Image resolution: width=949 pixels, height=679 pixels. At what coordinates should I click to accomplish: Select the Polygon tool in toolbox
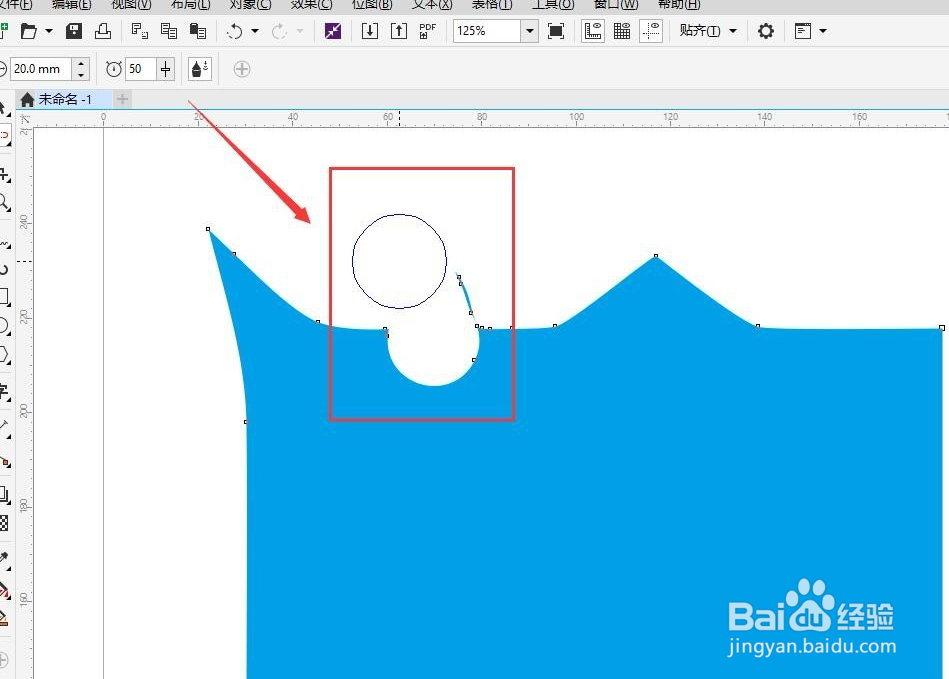pos(4,355)
